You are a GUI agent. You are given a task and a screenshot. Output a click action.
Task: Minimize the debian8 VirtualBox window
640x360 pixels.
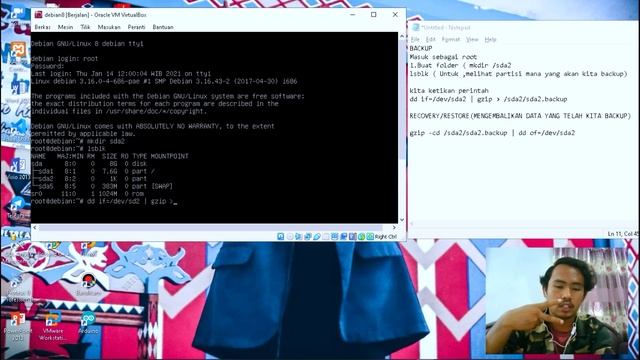(x=353, y=15)
